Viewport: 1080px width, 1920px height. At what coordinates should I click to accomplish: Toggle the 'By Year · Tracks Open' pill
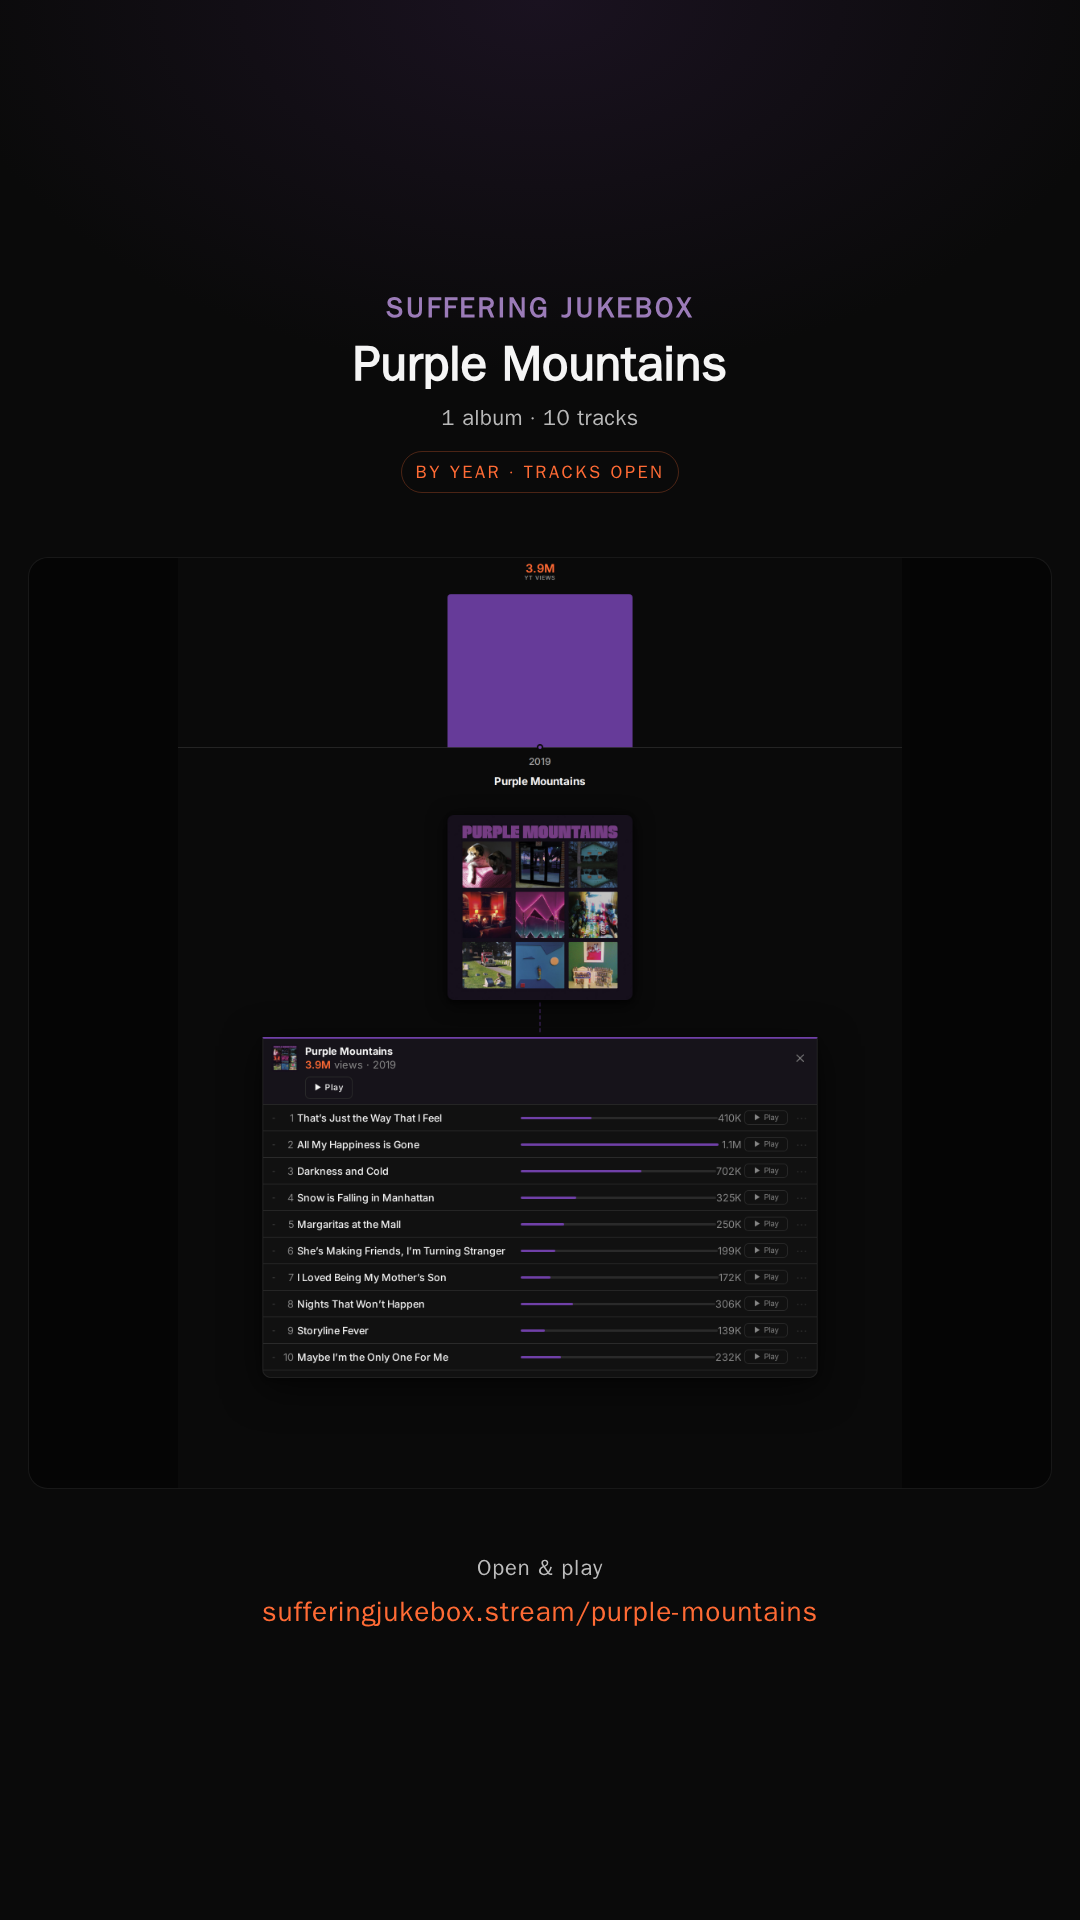(540, 472)
